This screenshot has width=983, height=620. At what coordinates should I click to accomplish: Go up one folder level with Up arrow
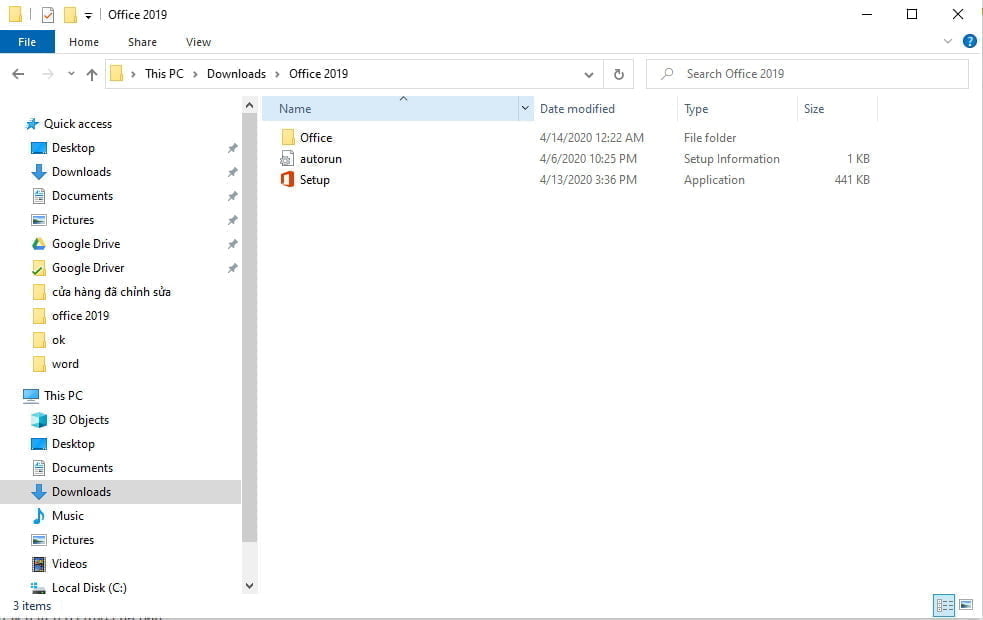click(92, 74)
